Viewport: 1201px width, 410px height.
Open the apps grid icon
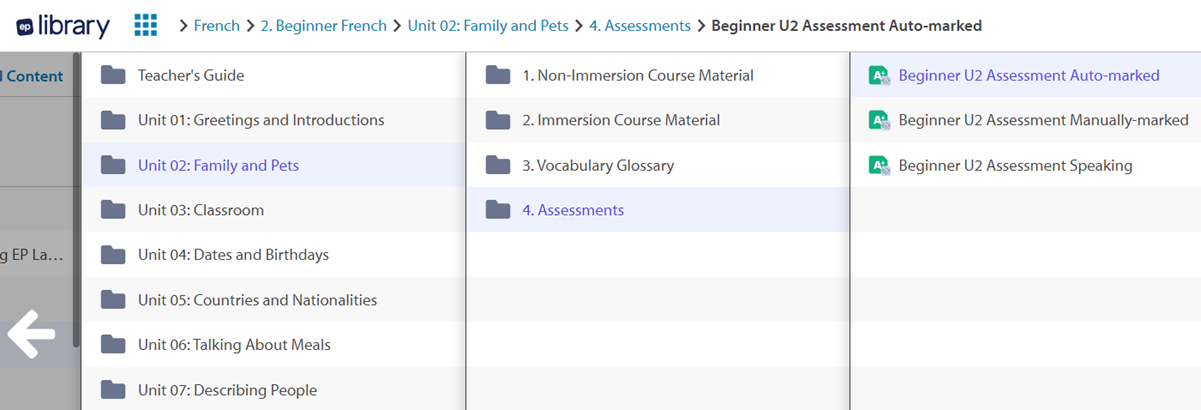point(146,25)
